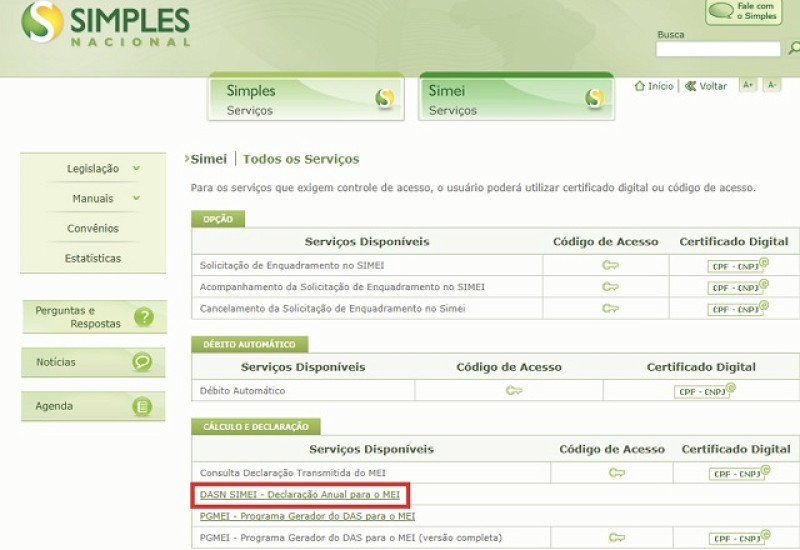Open the Simples Serviços tab
Image resolution: width=800 pixels, height=550 pixels.
pos(306,97)
